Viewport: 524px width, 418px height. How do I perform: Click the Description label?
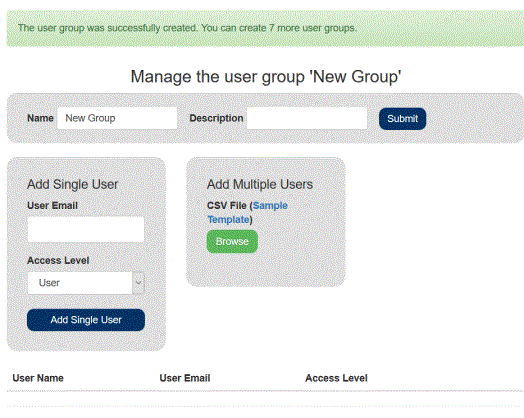point(216,118)
